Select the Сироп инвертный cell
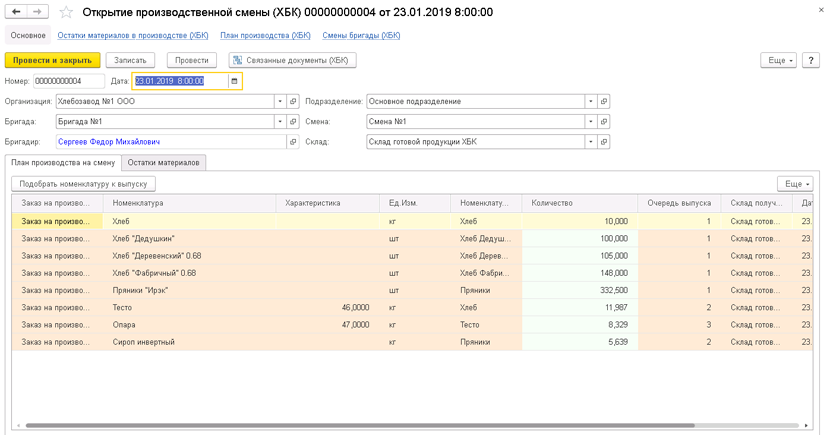The width and height of the screenshot is (830, 435). click(190, 342)
